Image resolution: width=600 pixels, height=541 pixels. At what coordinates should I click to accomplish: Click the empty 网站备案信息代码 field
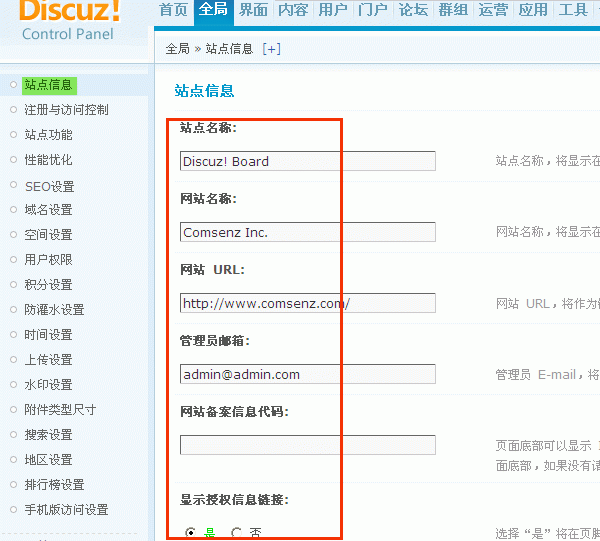307,445
